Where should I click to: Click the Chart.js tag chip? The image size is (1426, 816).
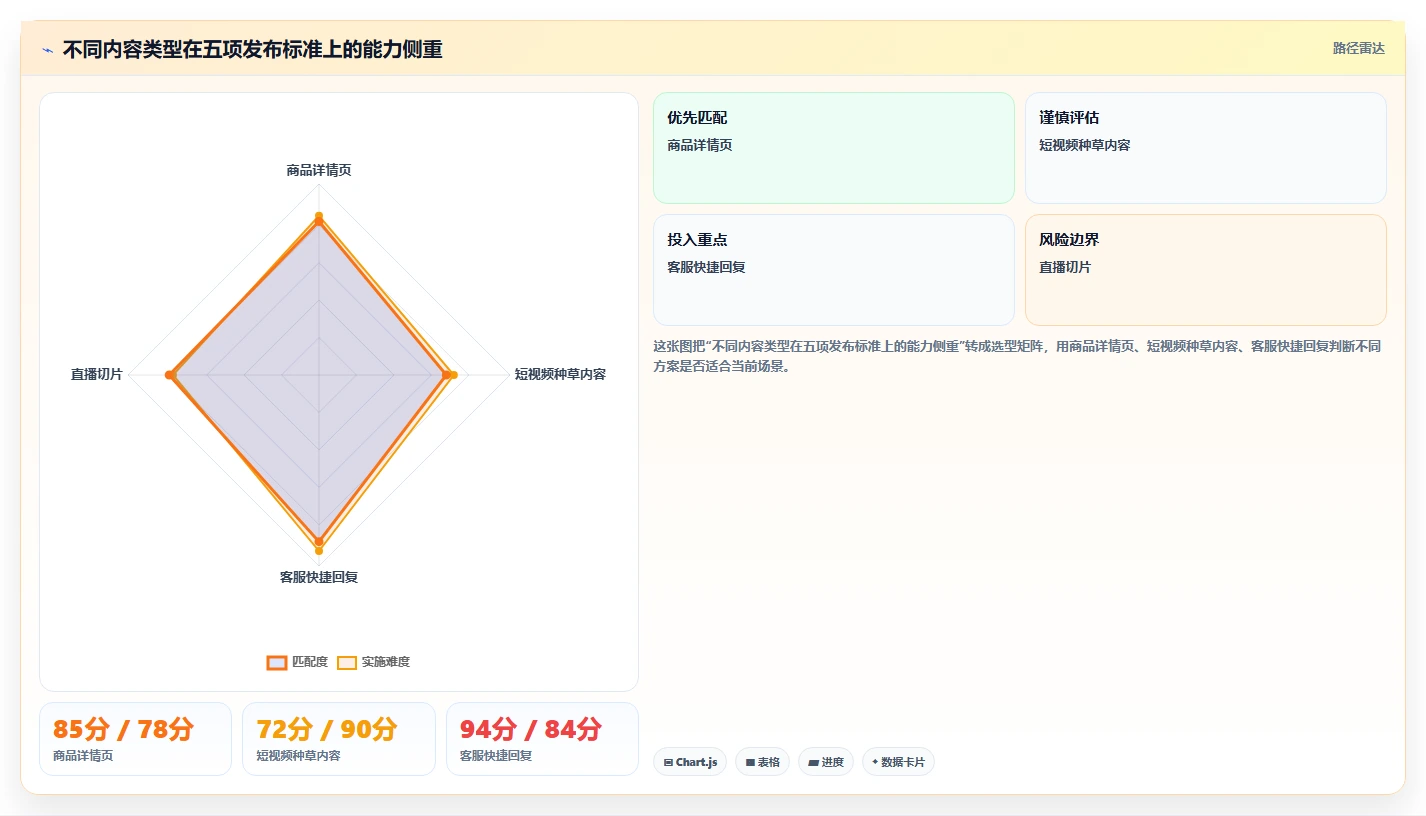point(690,762)
